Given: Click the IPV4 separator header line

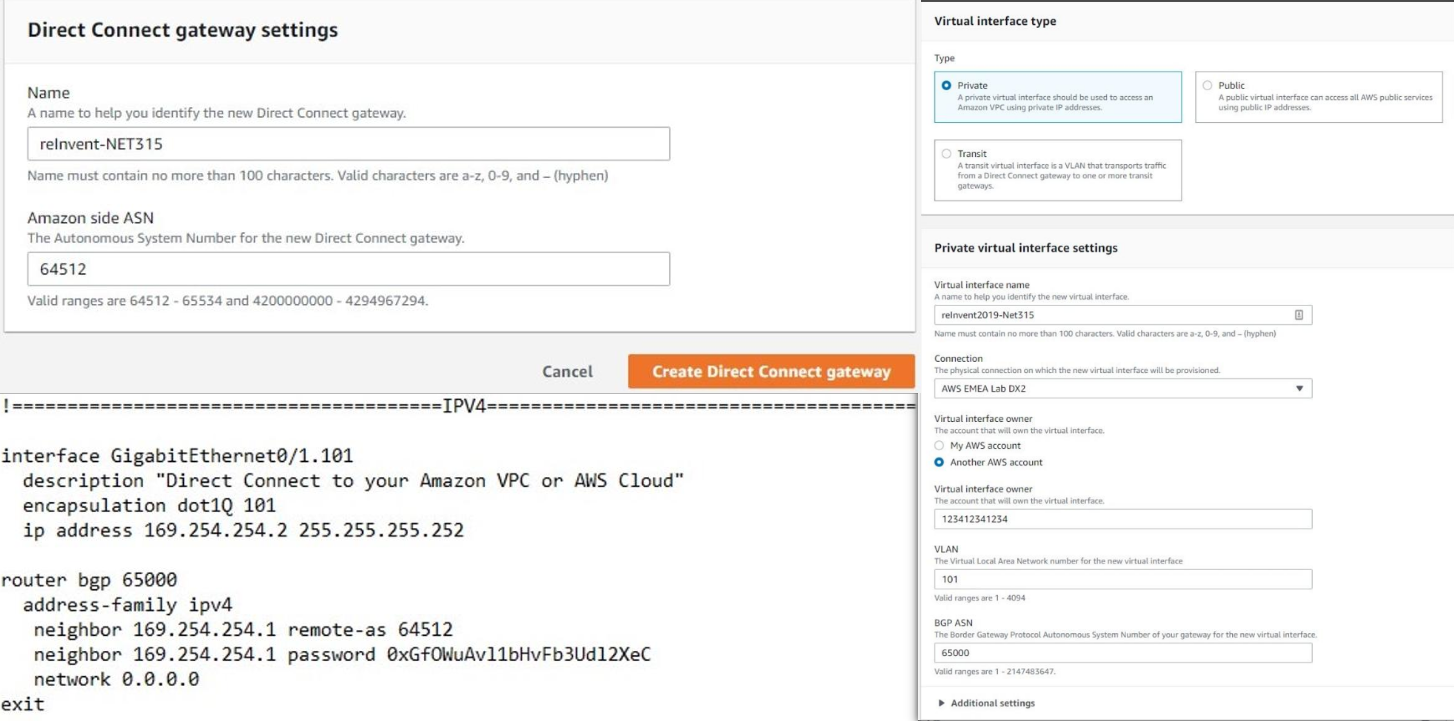Looking at the screenshot, I should coord(458,406).
